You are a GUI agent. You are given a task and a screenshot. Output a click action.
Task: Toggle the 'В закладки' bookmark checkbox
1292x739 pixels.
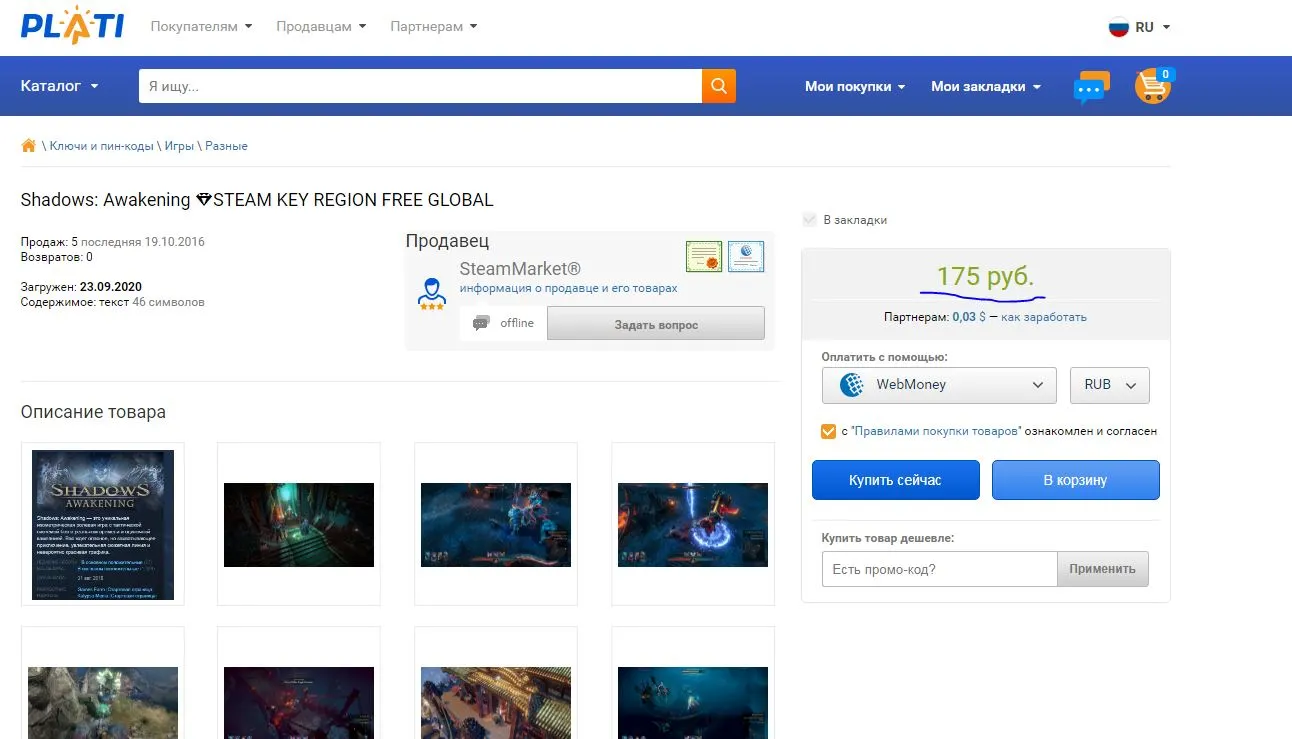point(810,220)
